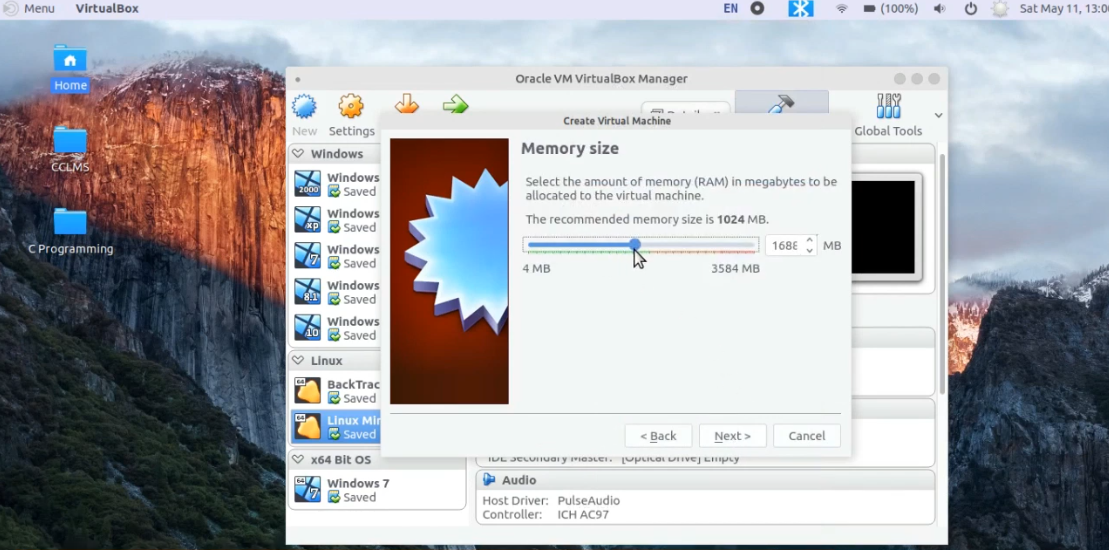Decrease memory with the spinbox down arrow
Screen dimensions: 1109x550
coord(810,250)
